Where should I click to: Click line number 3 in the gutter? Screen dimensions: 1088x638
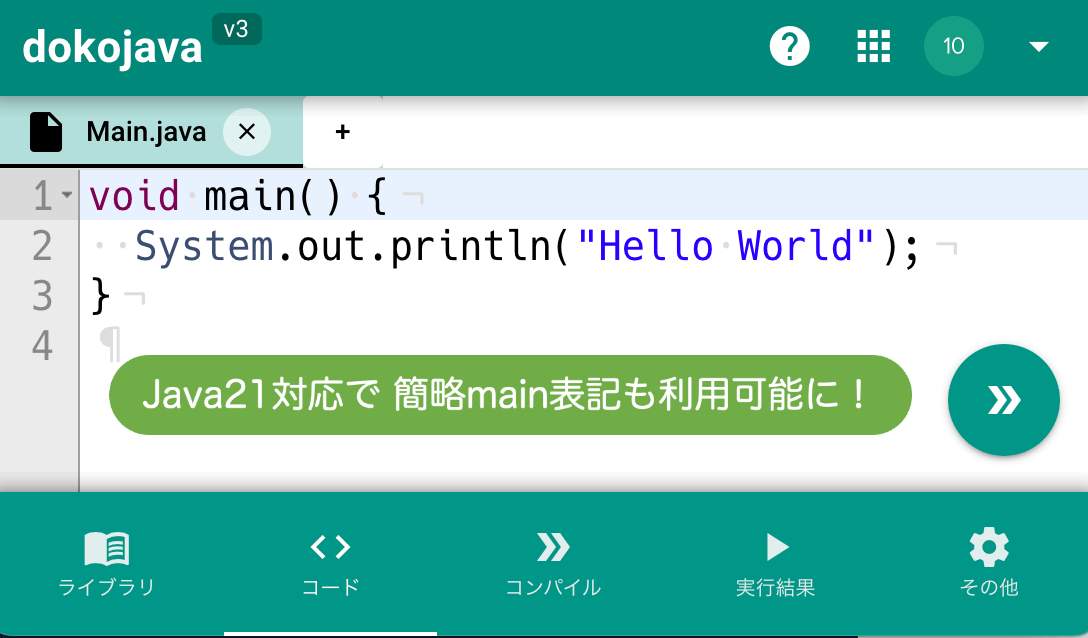pyautogui.click(x=41, y=296)
